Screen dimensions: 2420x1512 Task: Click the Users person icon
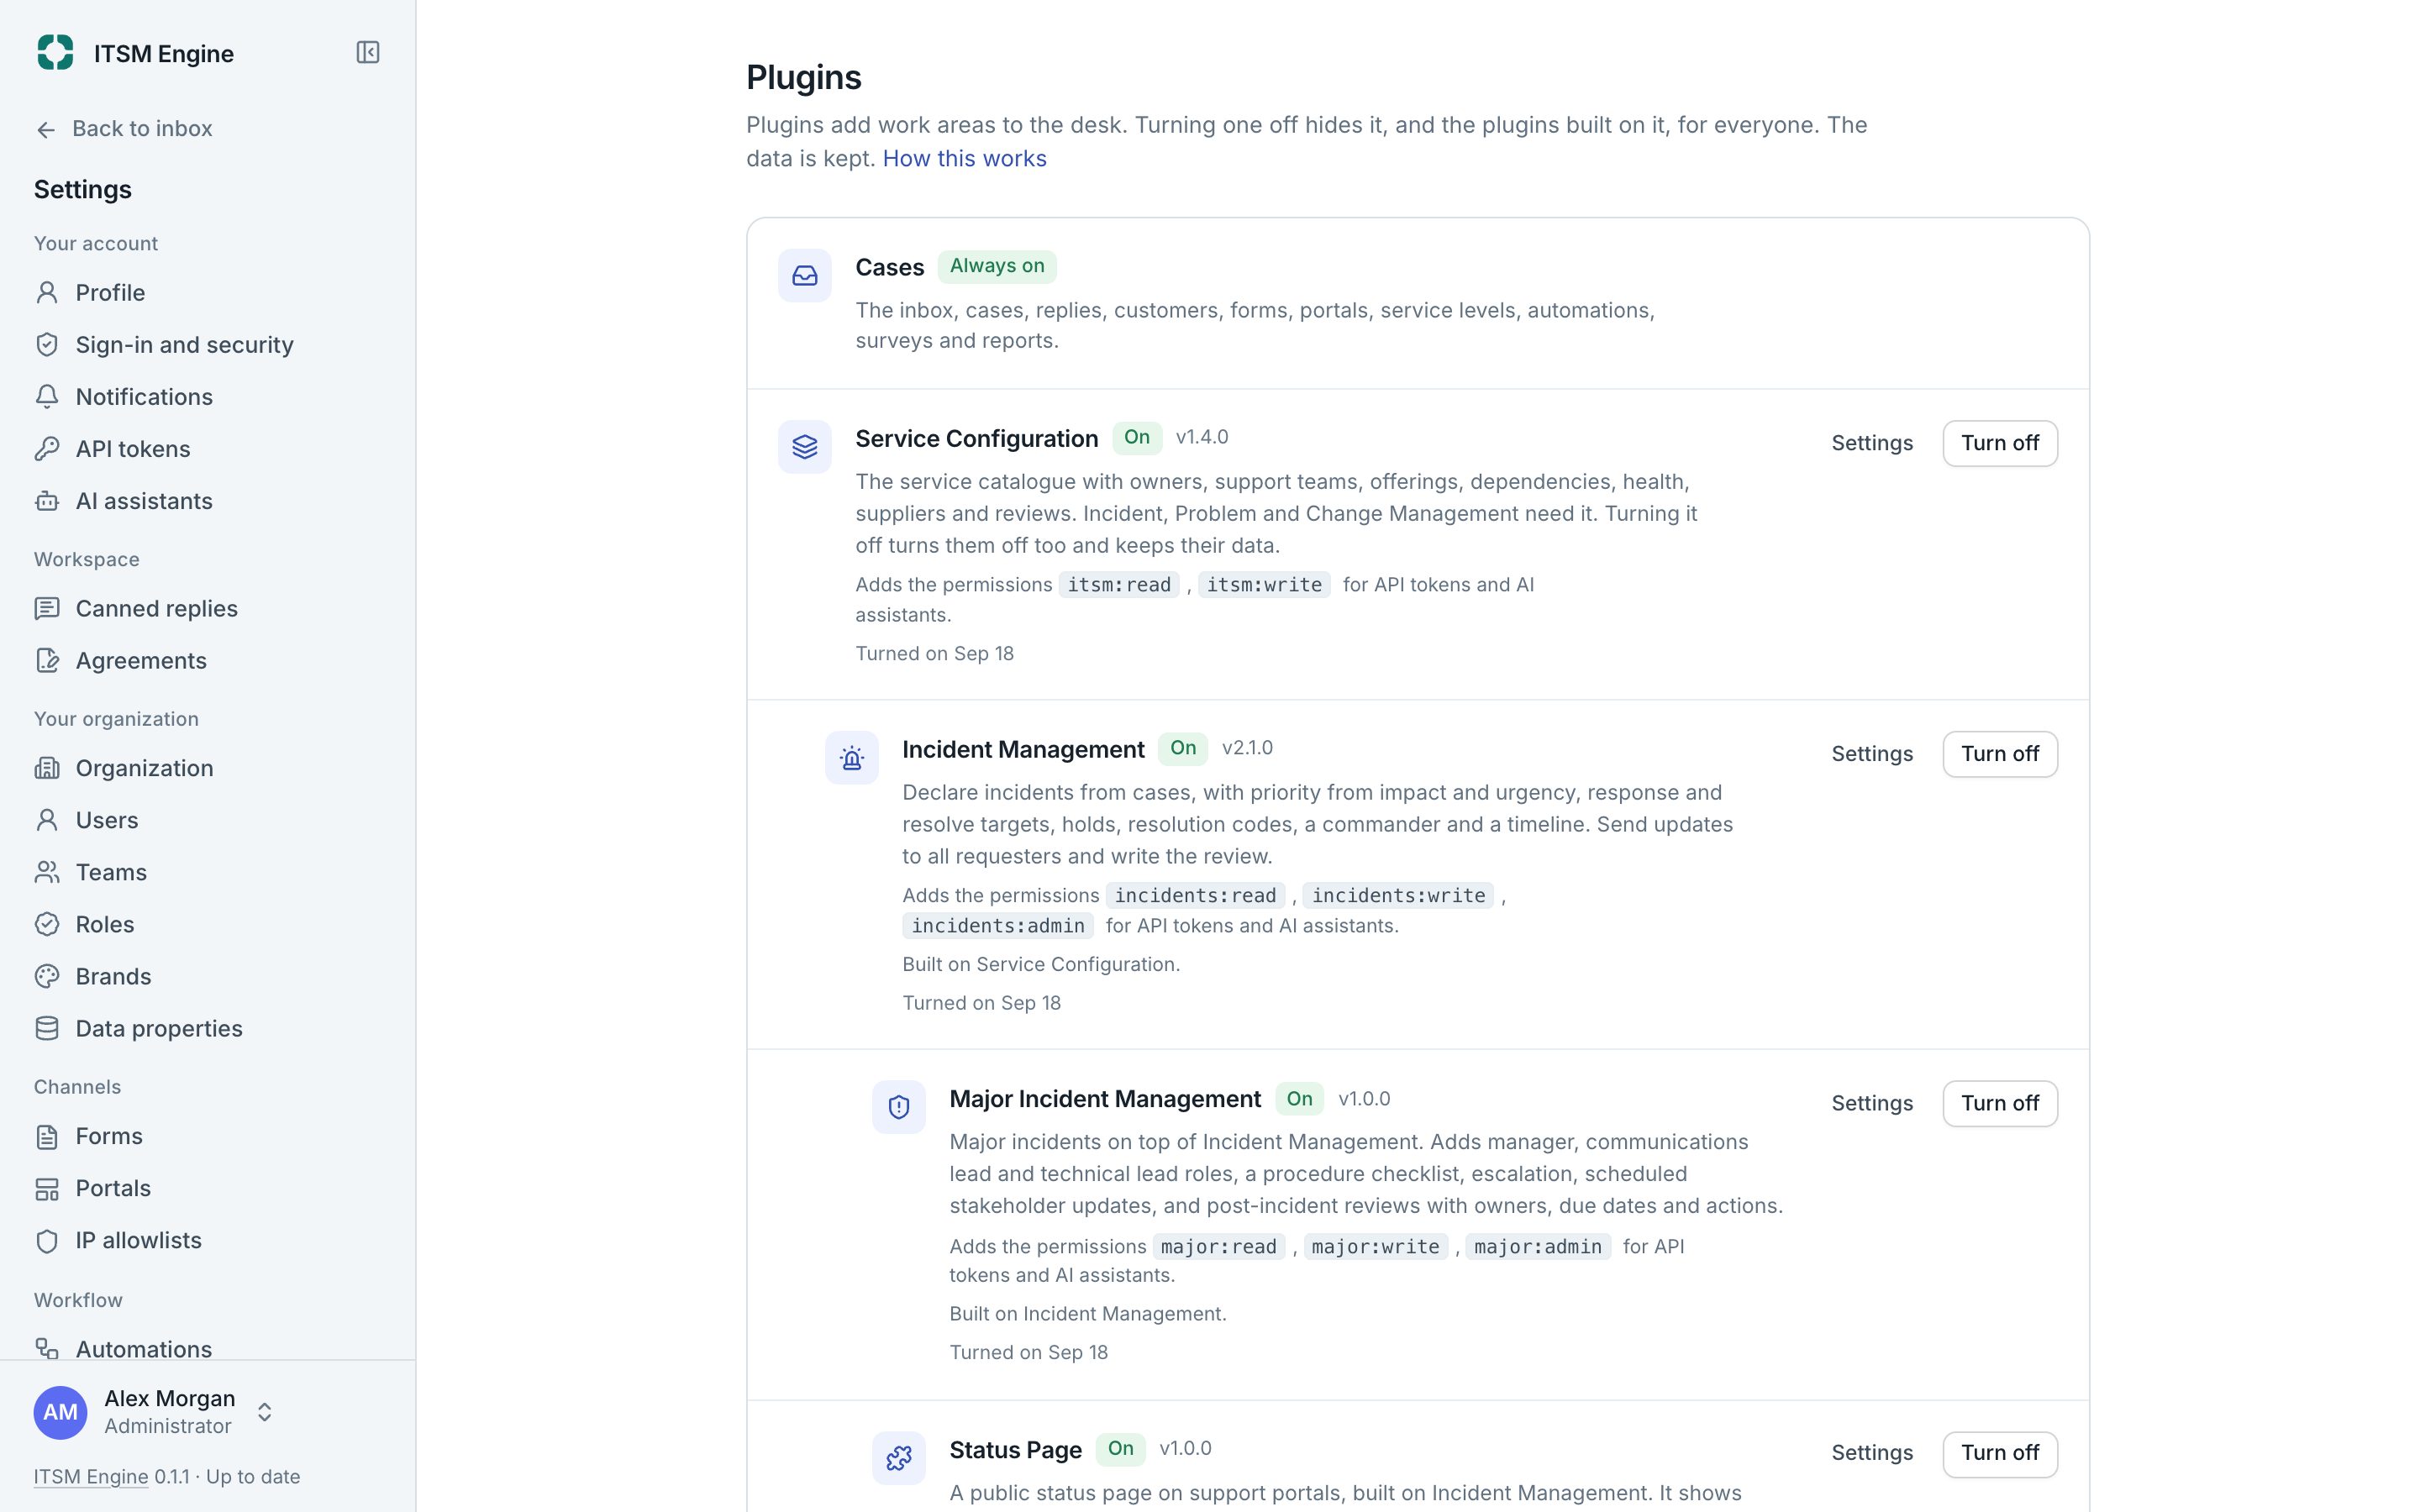click(47, 819)
